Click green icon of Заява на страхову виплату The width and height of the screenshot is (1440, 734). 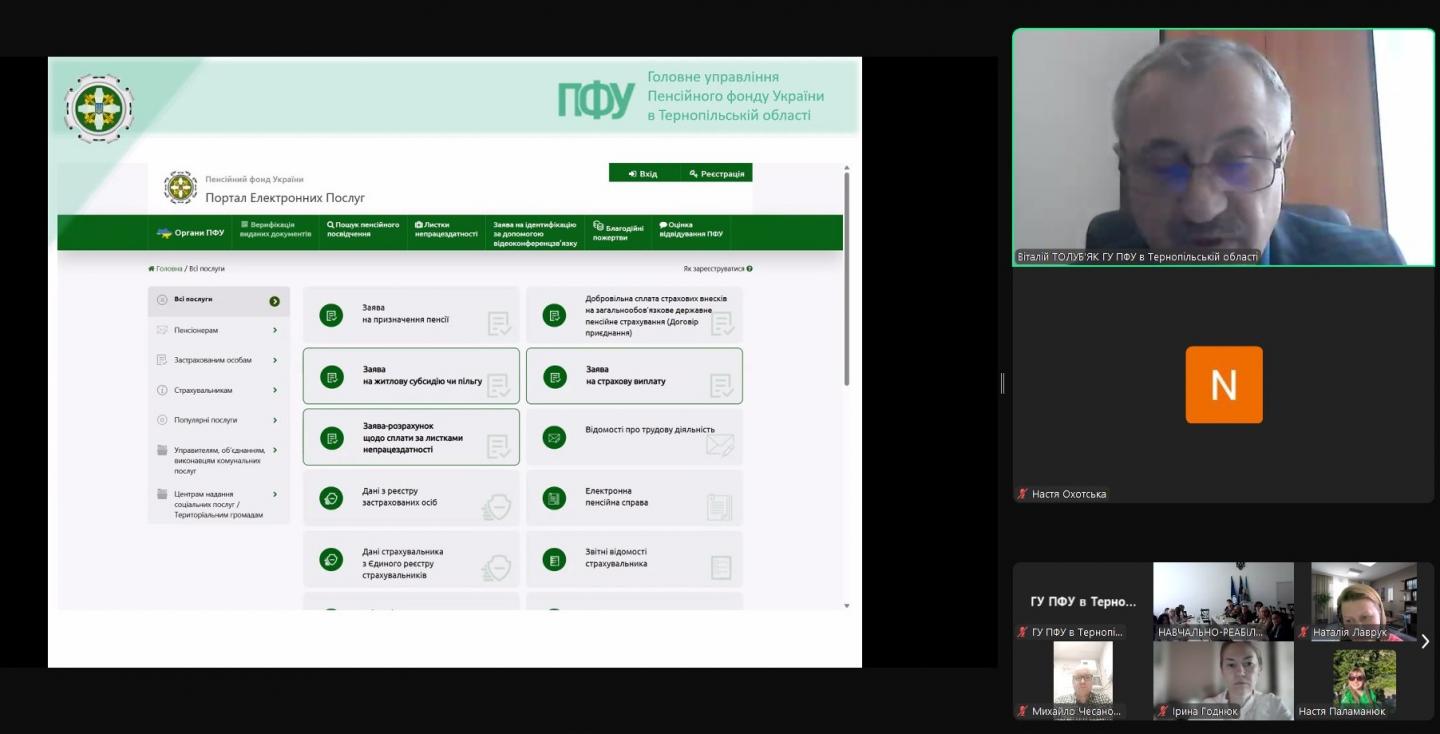(554, 377)
